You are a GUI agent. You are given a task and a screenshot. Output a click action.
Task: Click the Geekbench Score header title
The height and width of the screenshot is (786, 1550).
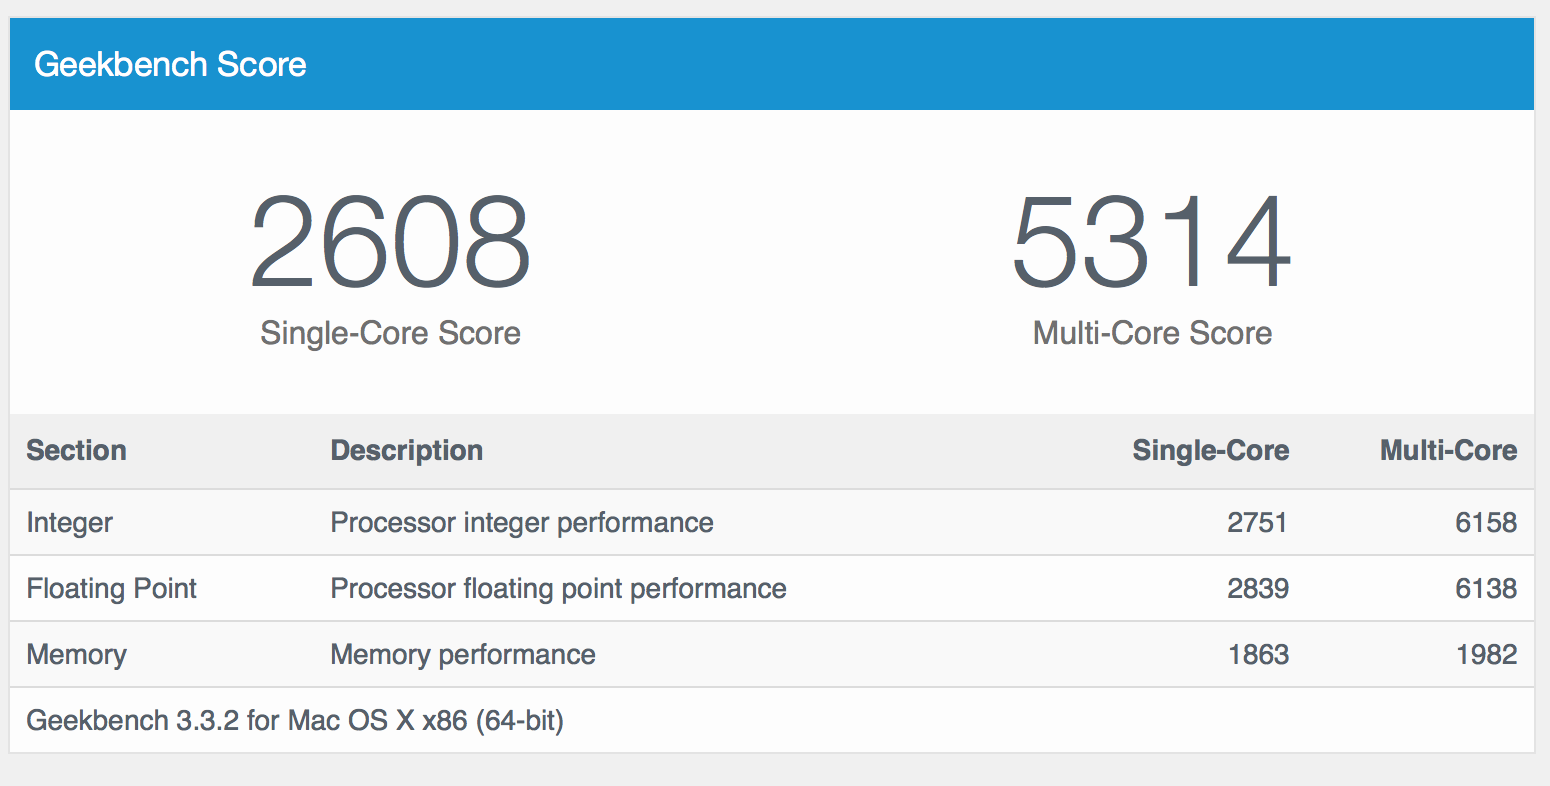170,65
